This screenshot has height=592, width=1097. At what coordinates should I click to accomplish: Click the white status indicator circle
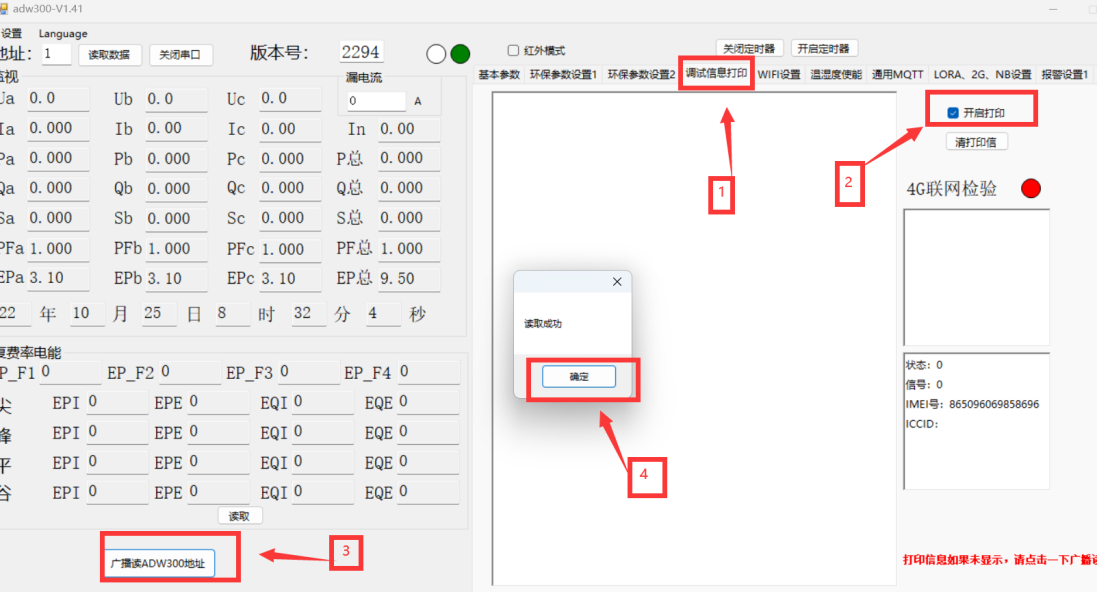coord(436,54)
